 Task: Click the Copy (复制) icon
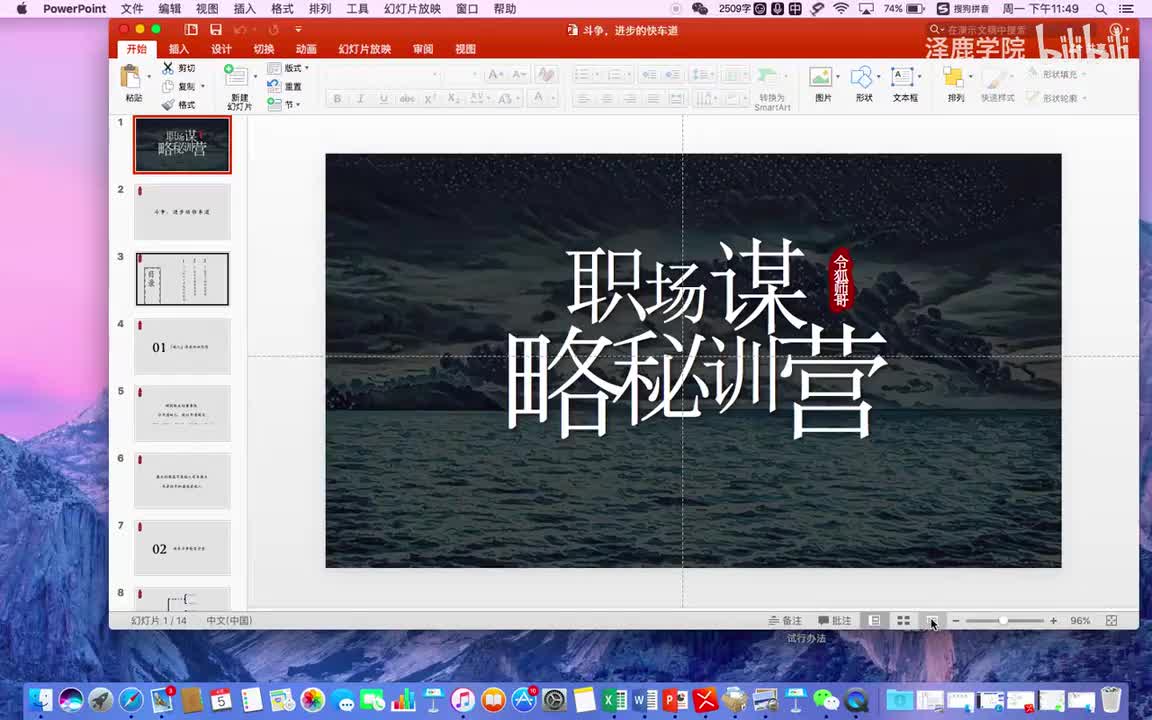(168, 86)
